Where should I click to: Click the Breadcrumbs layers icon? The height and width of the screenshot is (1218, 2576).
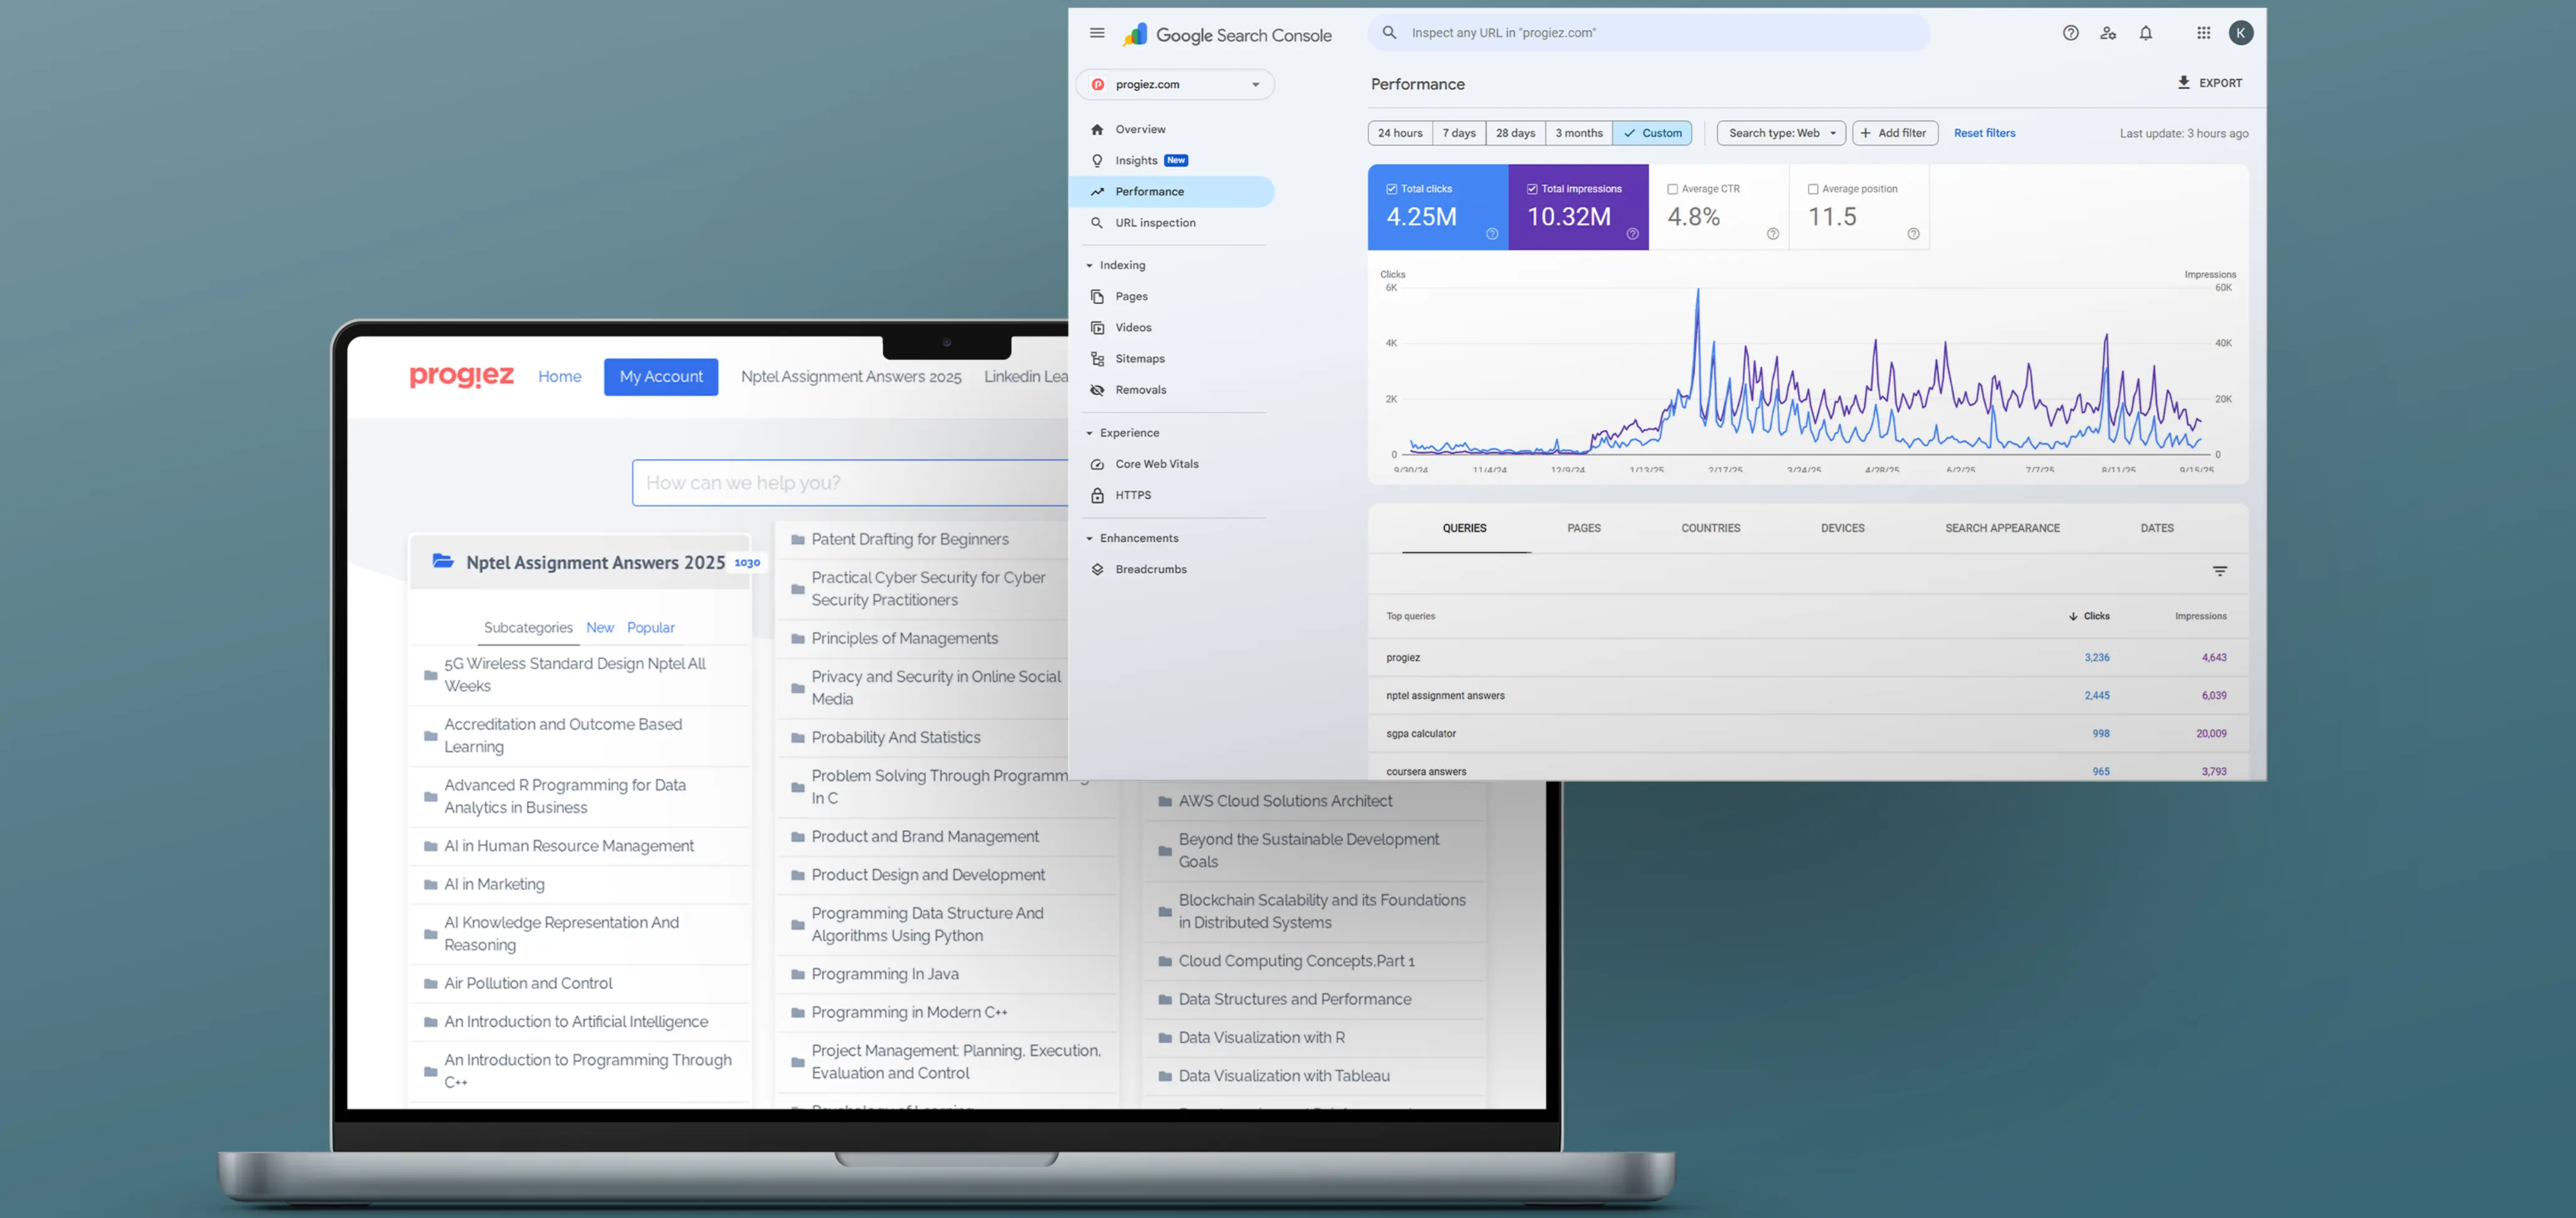pyautogui.click(x=1097, y=569)
